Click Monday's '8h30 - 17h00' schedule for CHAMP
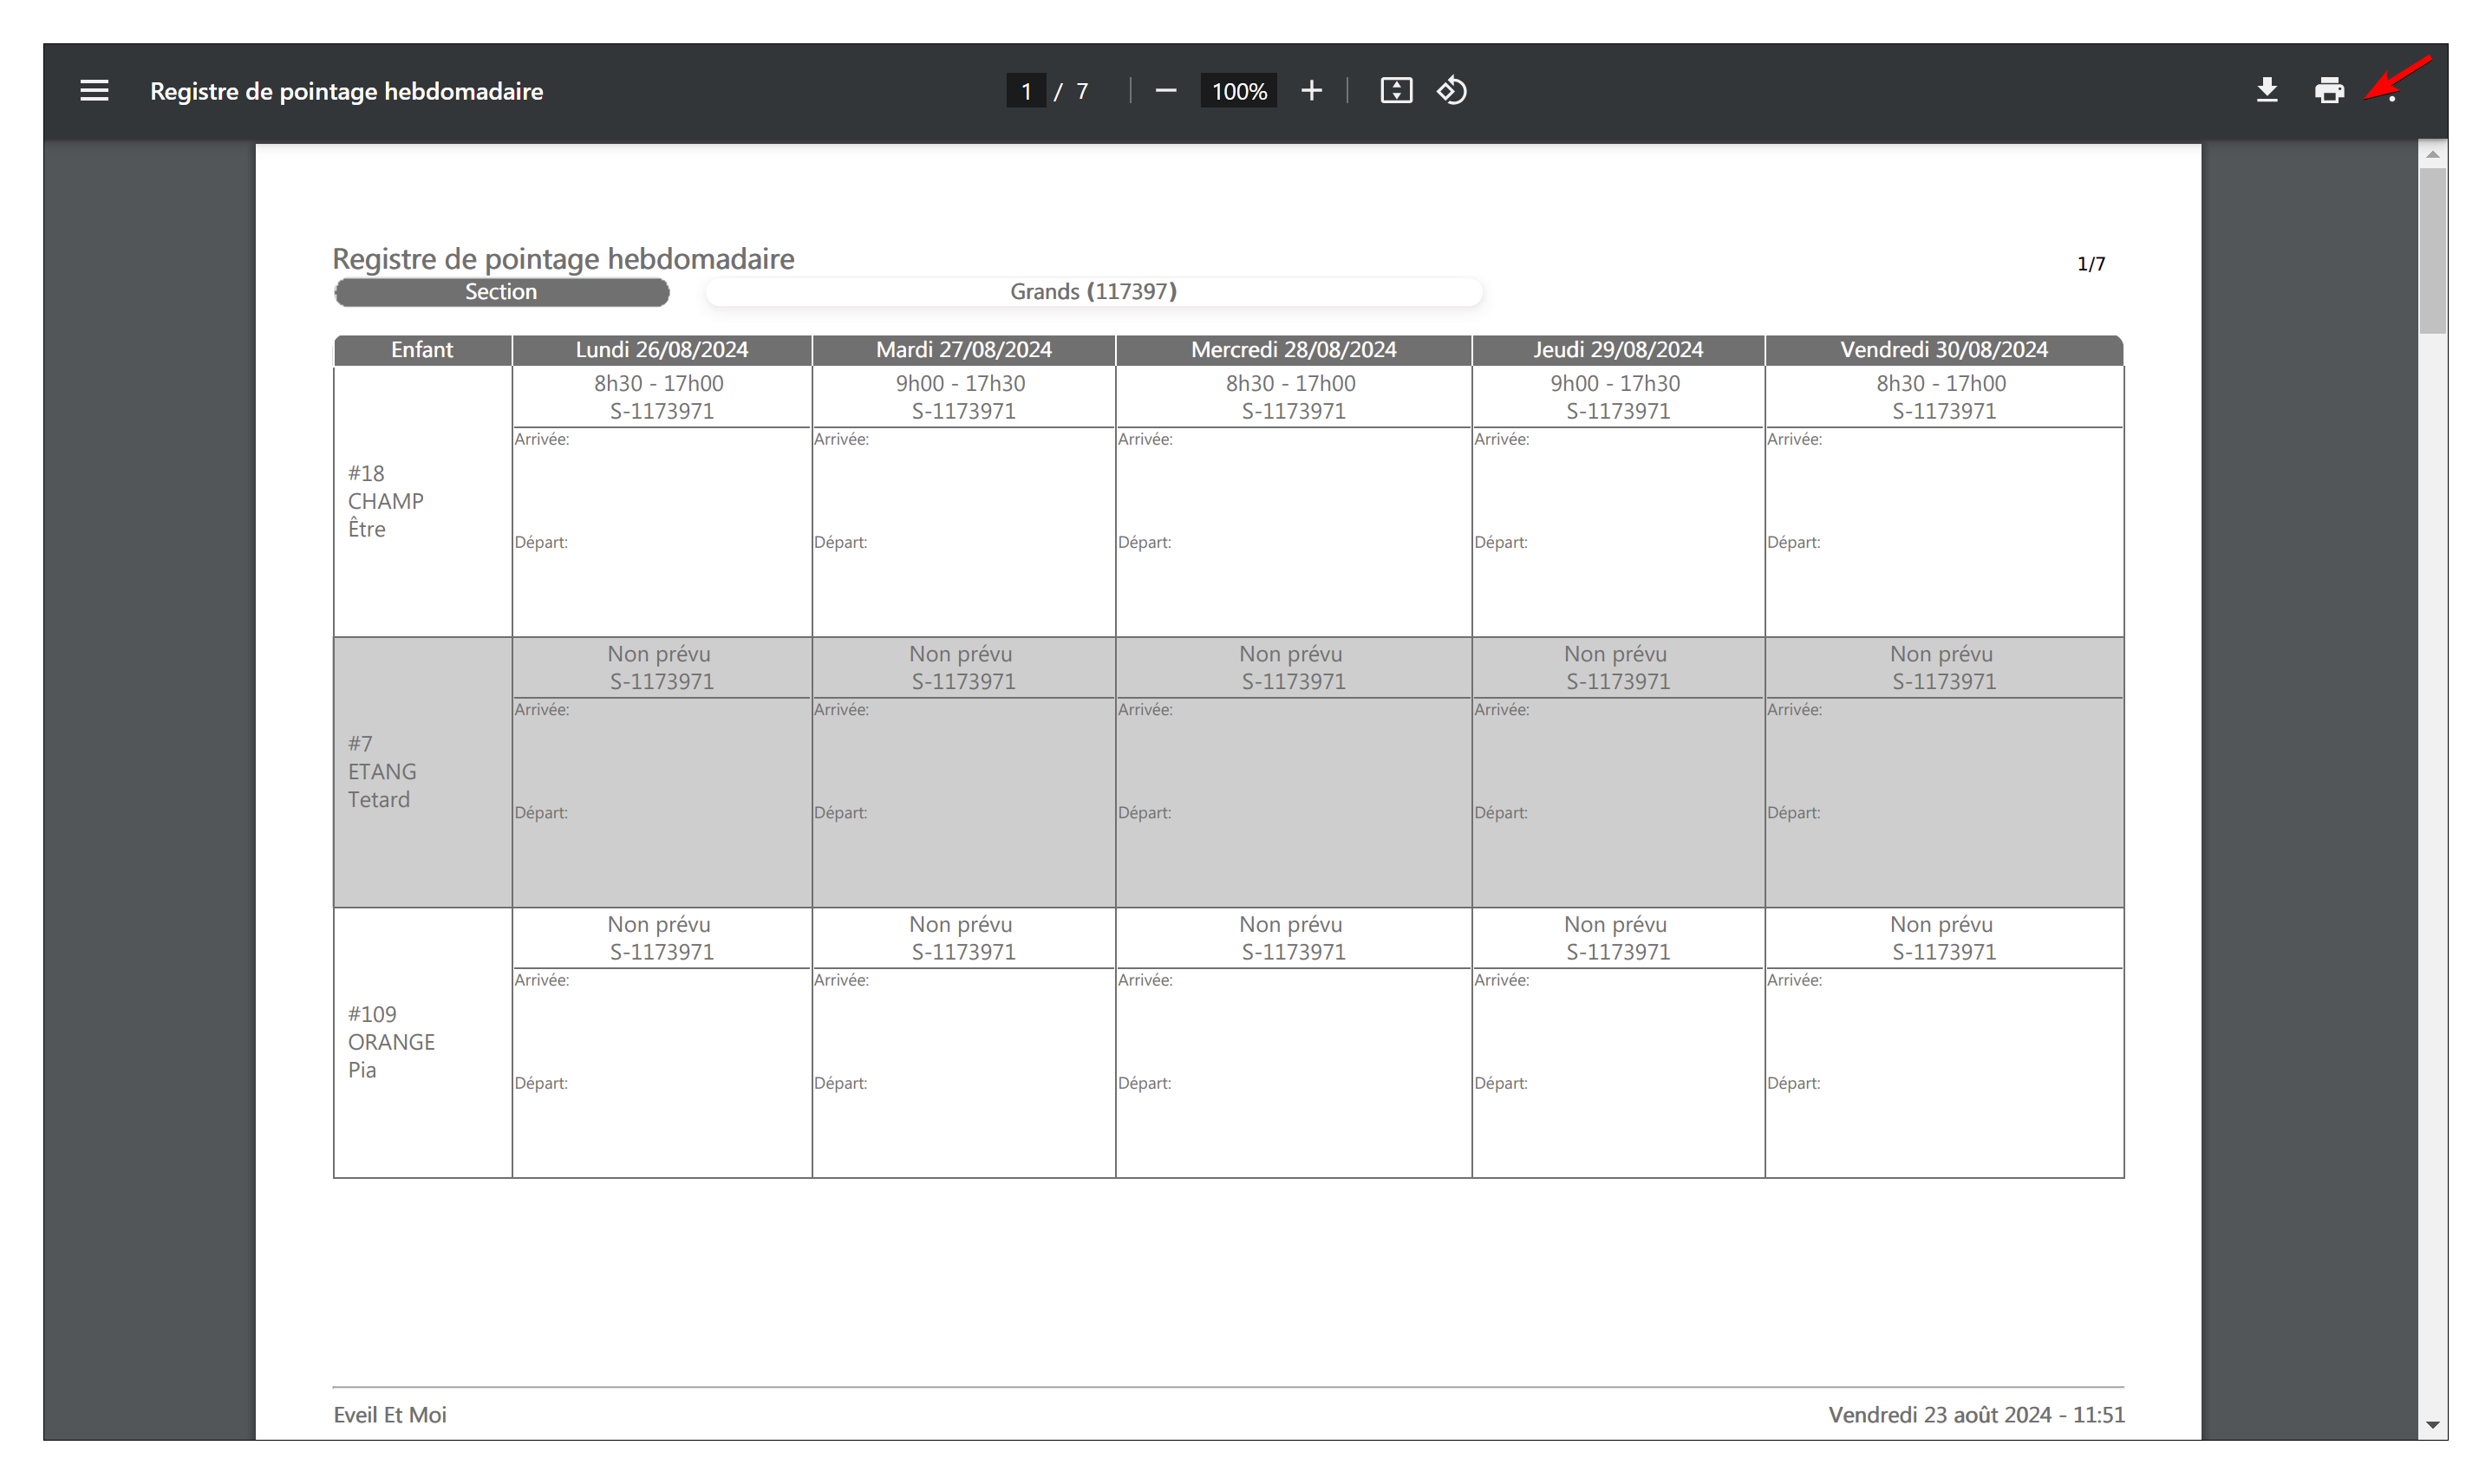The width and height of the screenshot is (2492, 1484). pyautogui.click(x=659, y=383)
